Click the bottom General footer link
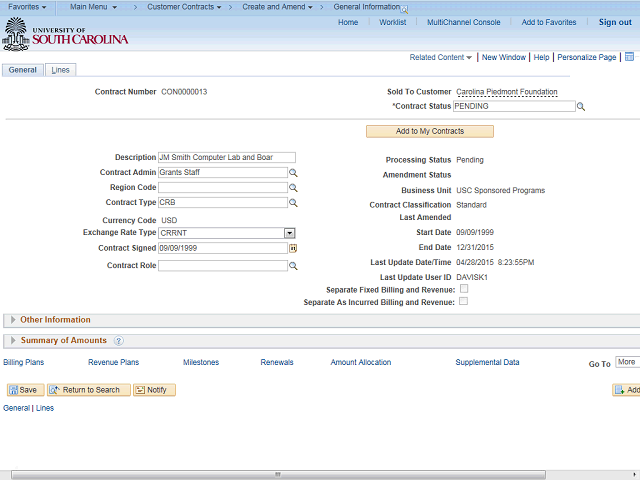Image resolution: width=640 pixels, height=480 pixels. 16,408
